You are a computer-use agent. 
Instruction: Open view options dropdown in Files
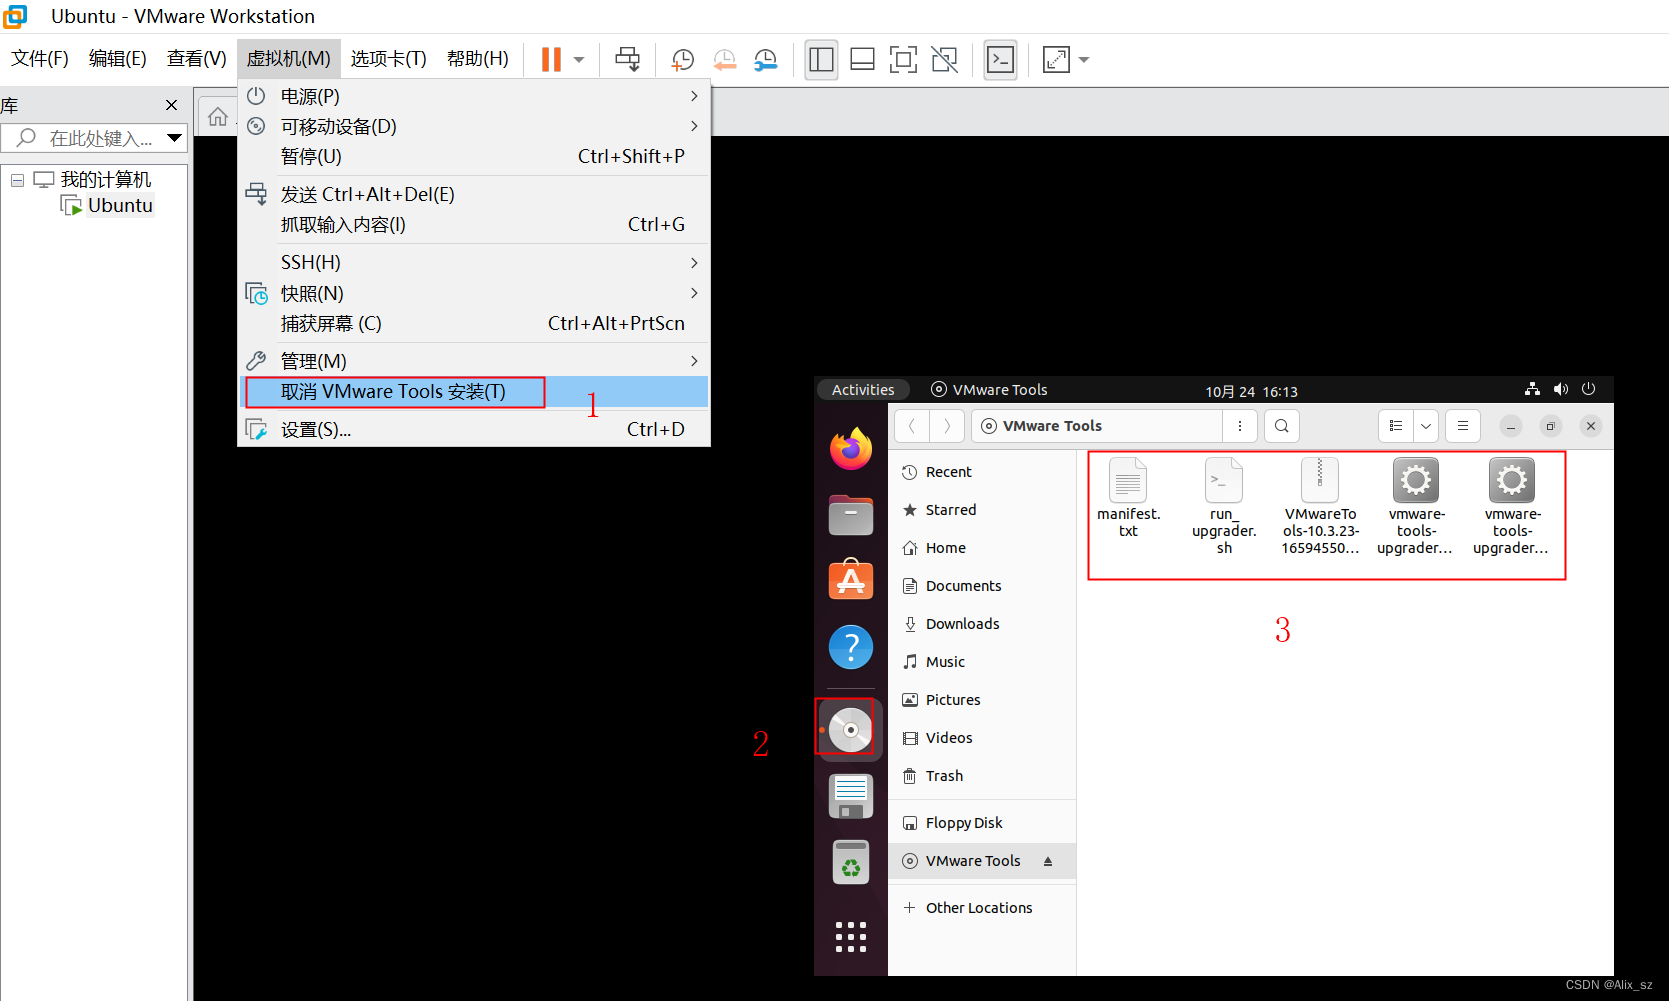1426,426
